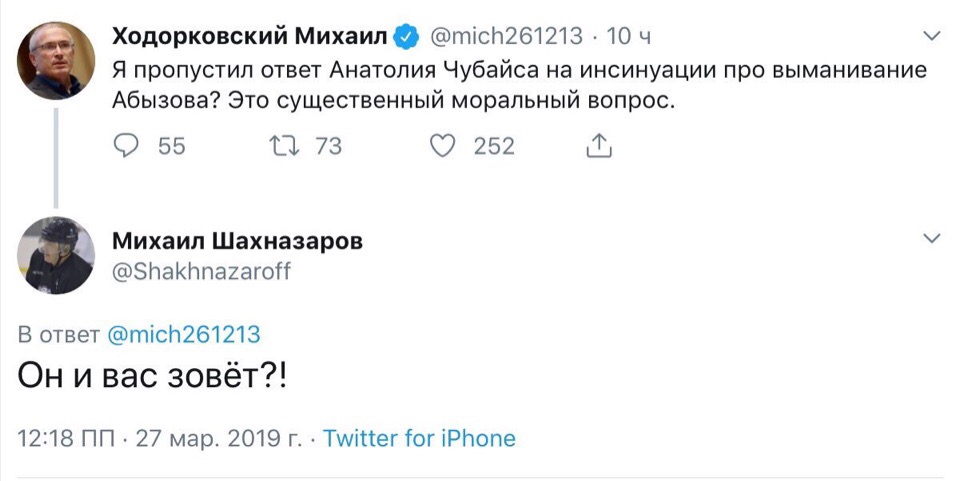Follow the @mich261213 link after "В ответ"

click(183, 334)
